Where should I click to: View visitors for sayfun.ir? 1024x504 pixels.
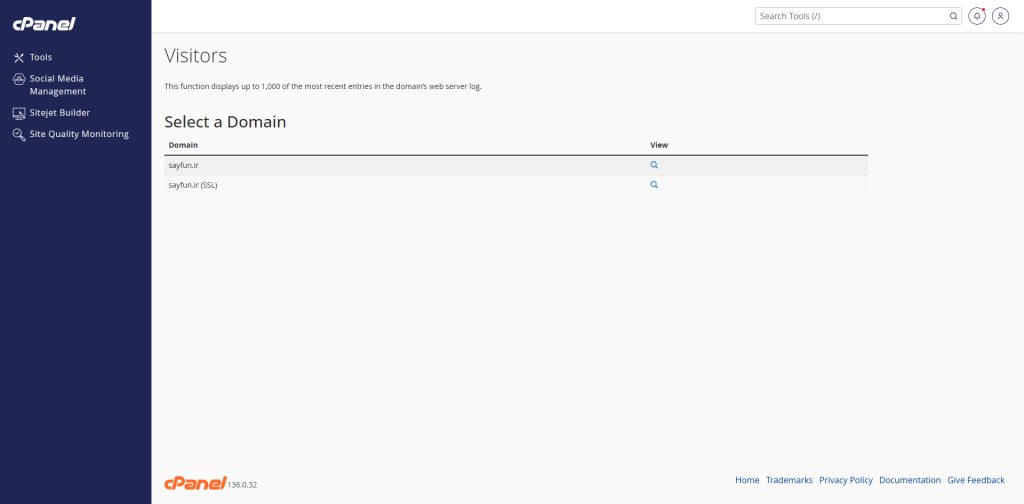(654, 165)
